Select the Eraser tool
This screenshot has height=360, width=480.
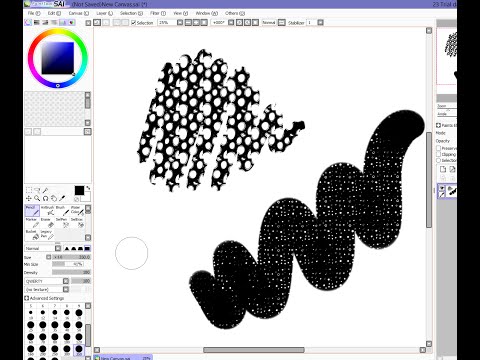[x=47, y=223]
